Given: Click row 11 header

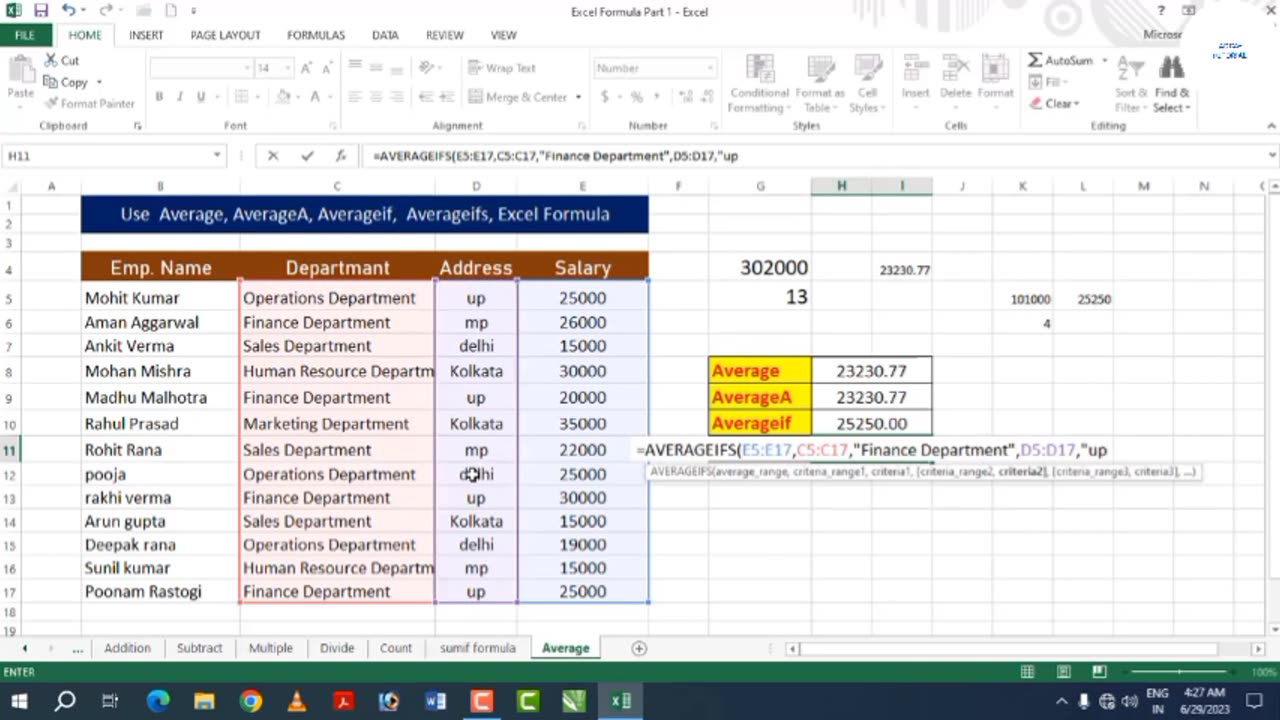Looking at the screenshot, I should click(x=10, y=450).
